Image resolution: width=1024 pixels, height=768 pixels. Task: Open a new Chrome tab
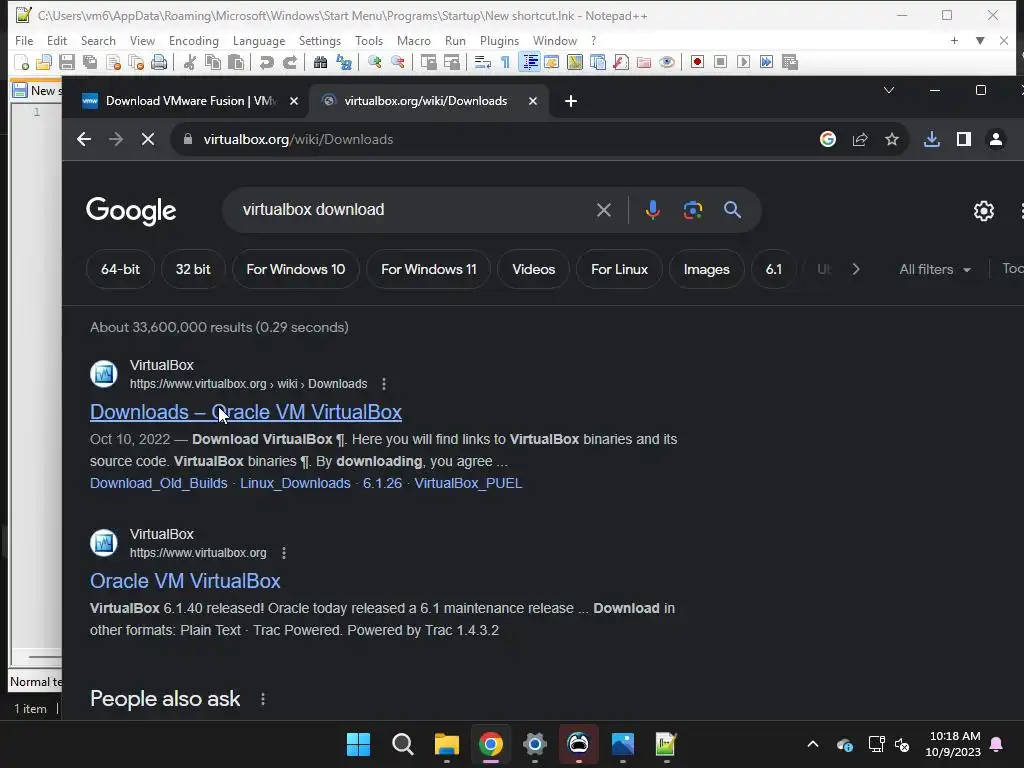pyautogui.click(x=571, y=101)
